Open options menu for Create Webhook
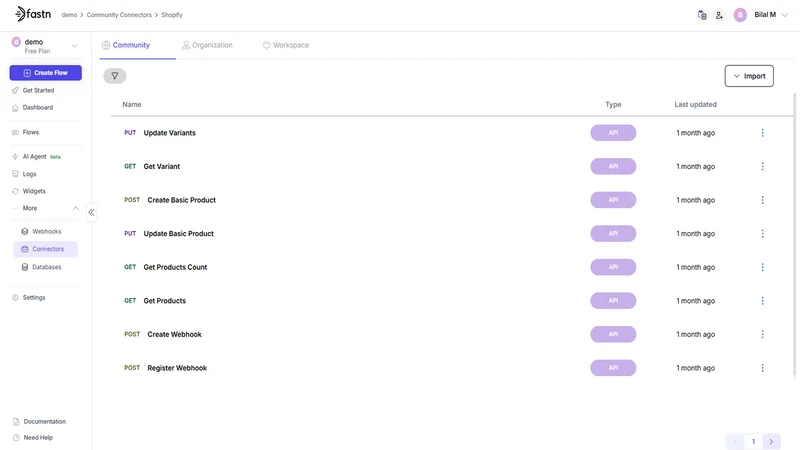Screen dimensions: 800x450 762,334
